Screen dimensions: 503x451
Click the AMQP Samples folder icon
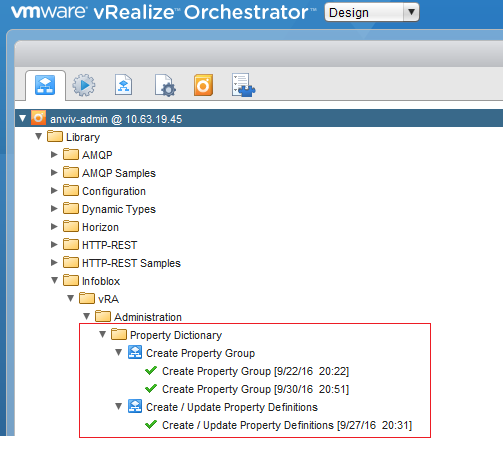[x=71, y=172]
